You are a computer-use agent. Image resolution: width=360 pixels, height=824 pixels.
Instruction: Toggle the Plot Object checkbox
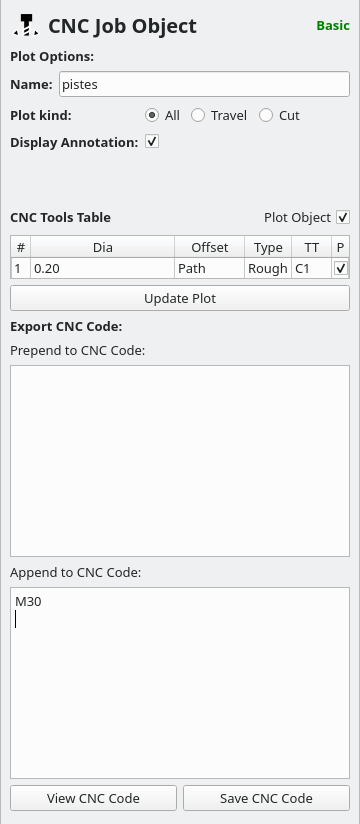click(x=343, y=217)
